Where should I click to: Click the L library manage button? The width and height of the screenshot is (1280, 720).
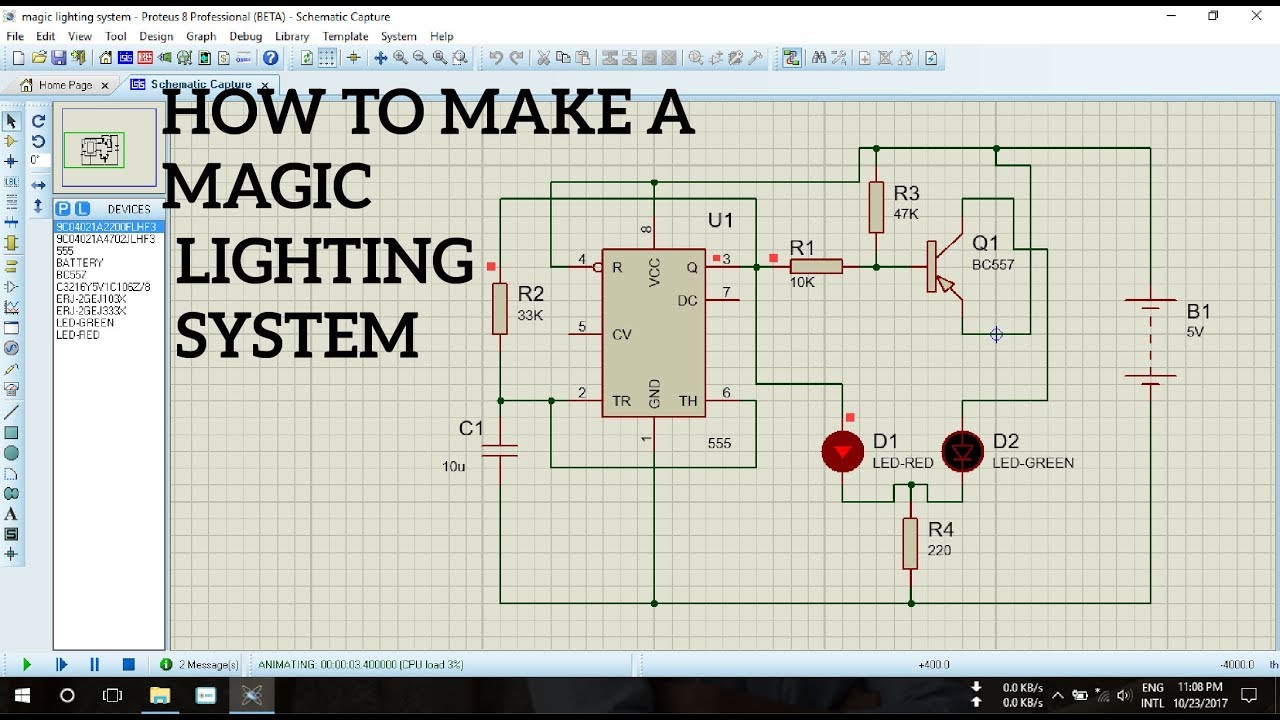pos(82,209)
